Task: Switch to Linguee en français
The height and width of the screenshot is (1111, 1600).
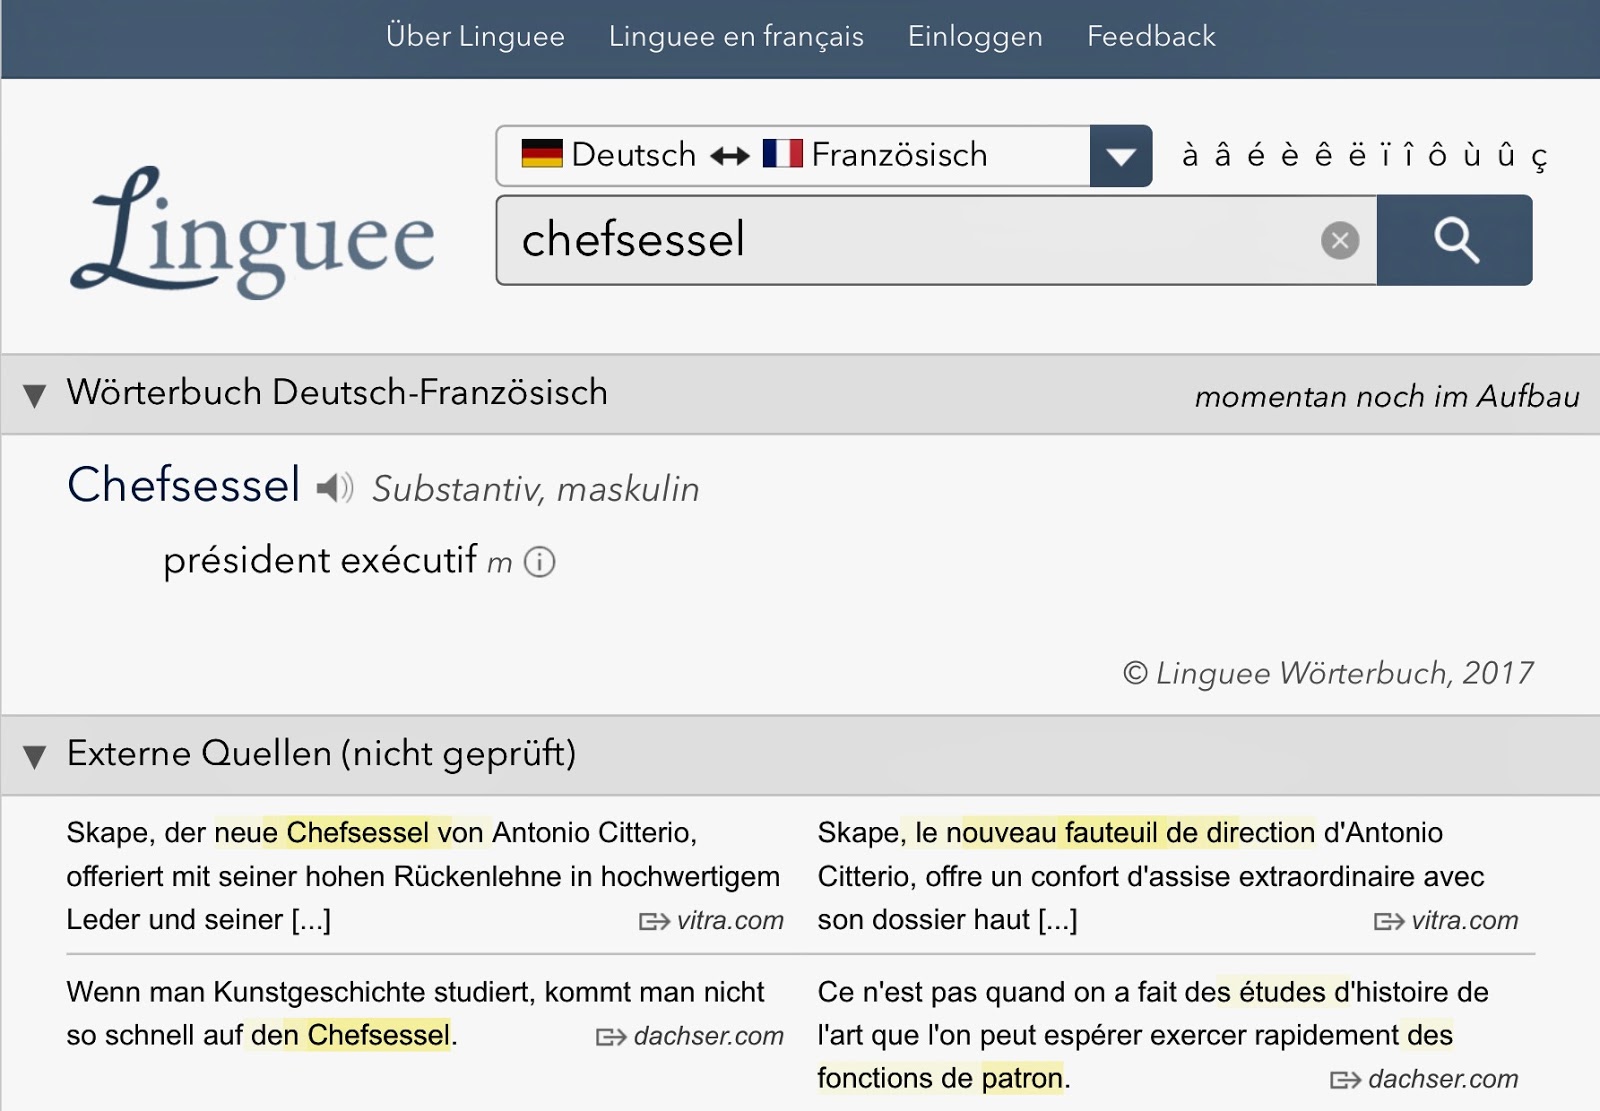Action: point(736,37)
